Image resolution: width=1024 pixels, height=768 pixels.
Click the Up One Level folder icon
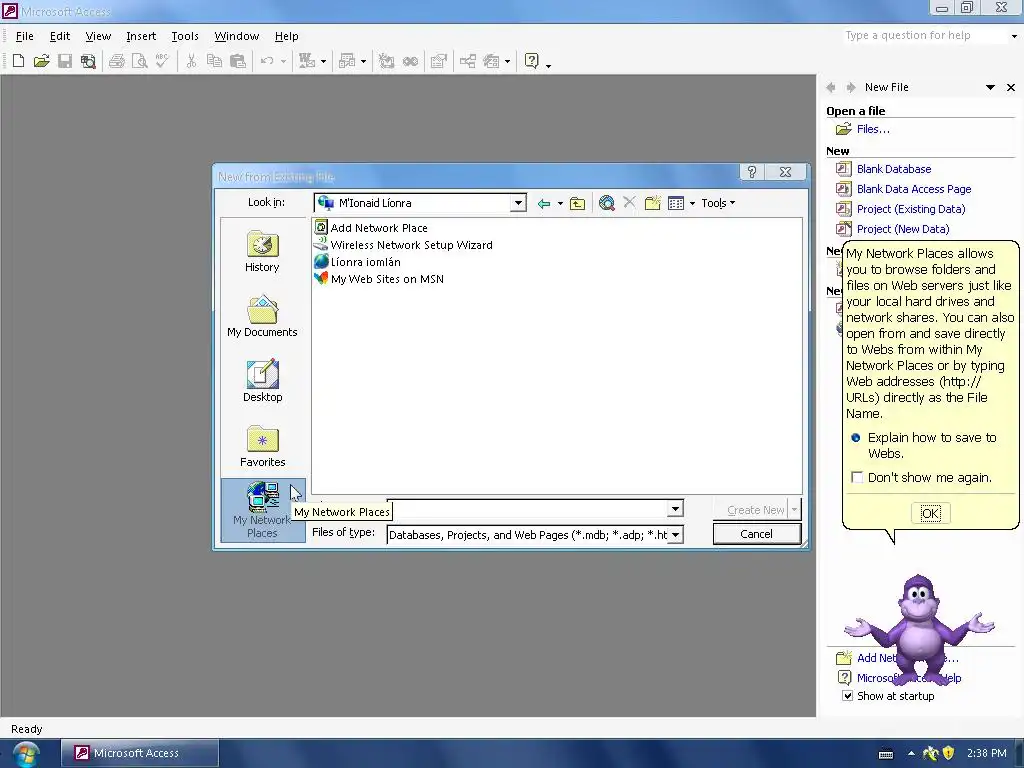point(577,204)
